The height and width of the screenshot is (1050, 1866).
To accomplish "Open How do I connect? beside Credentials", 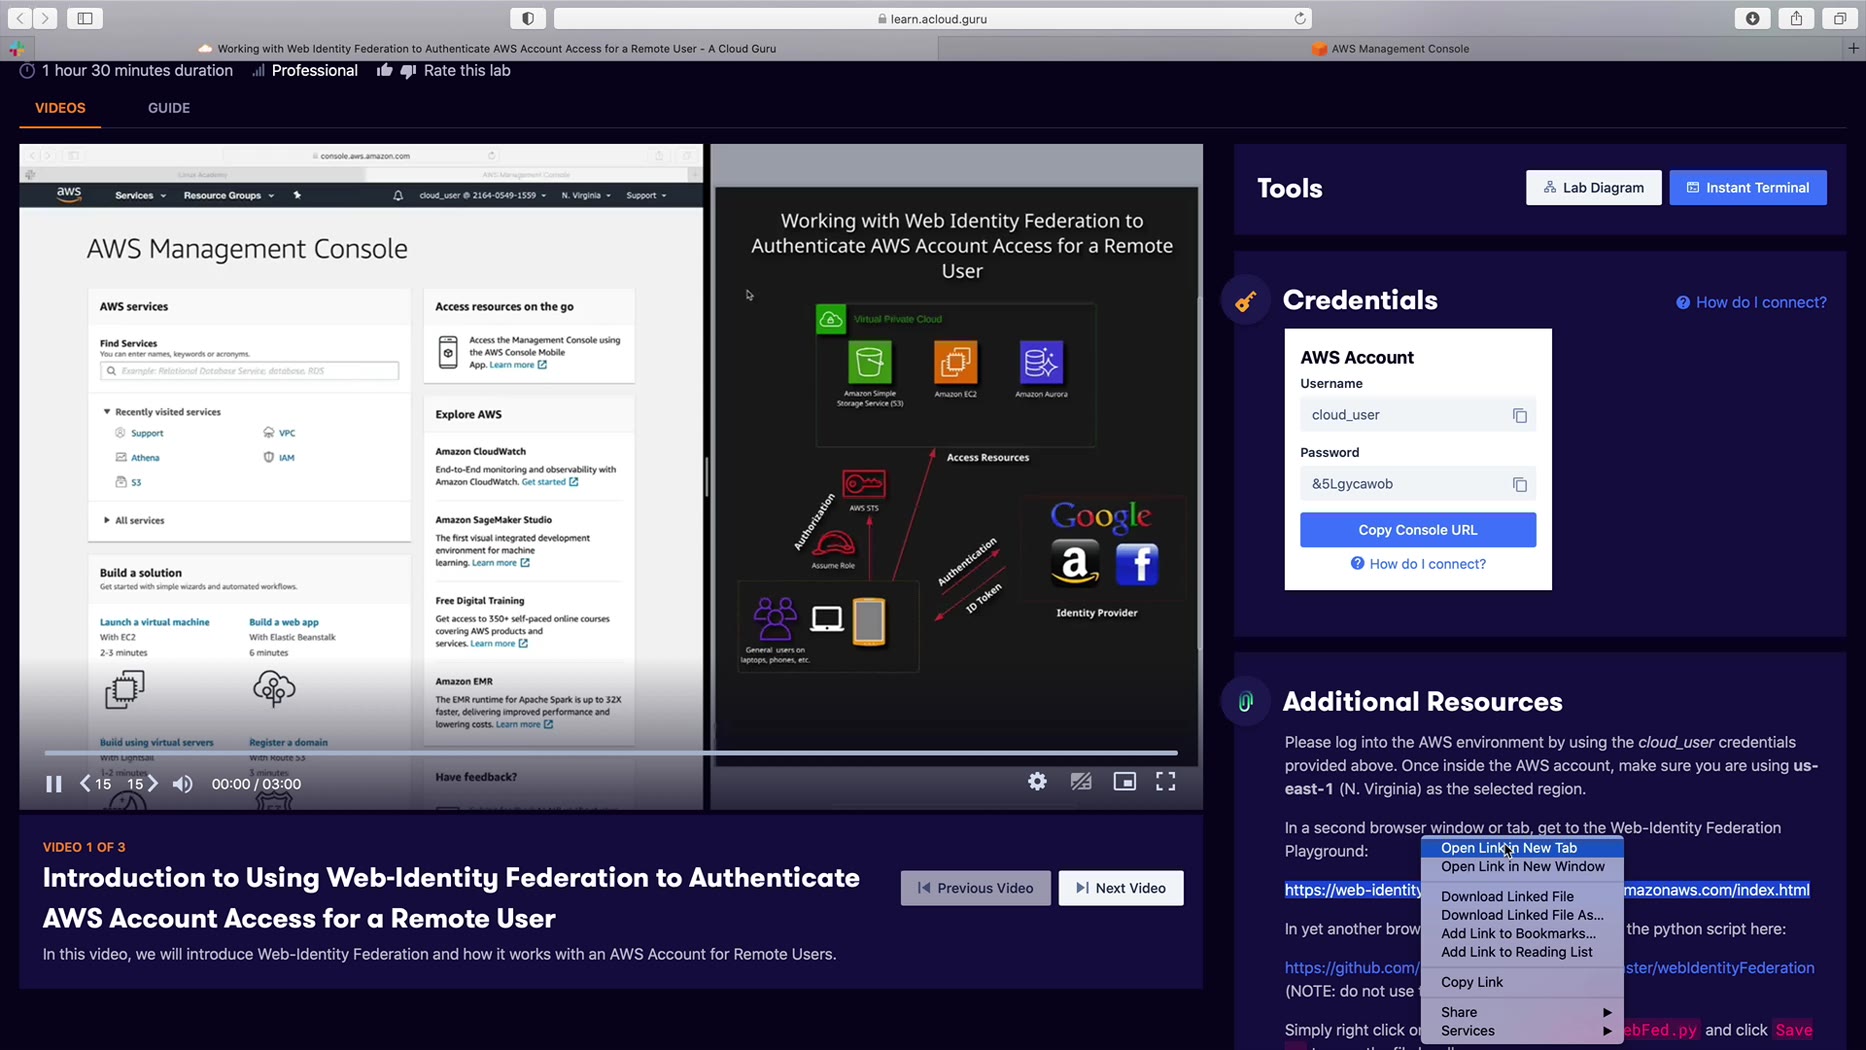I will click(x=1751, y=302).
